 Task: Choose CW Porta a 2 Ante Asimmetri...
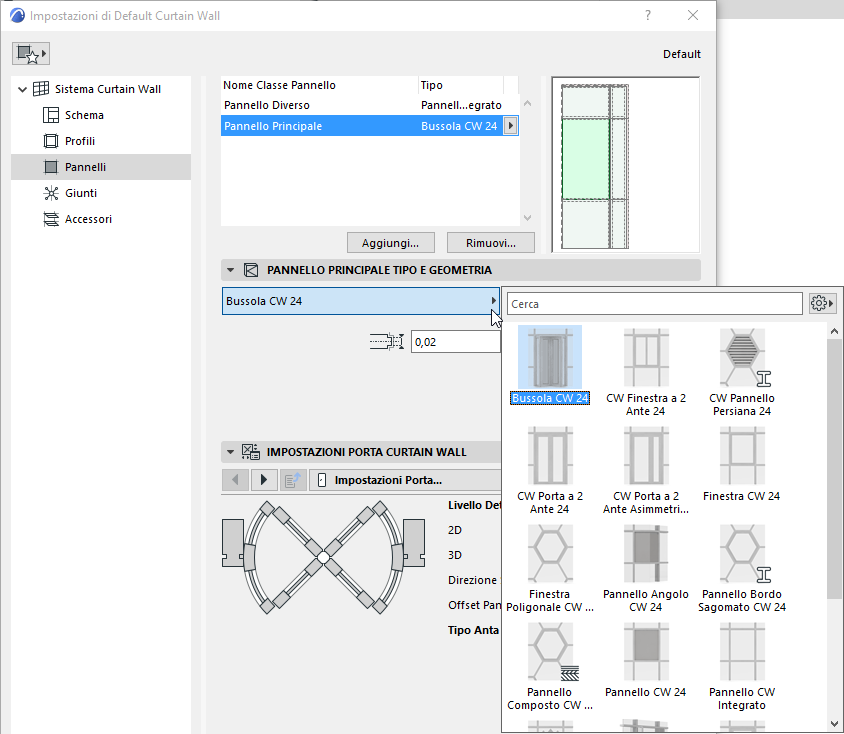point(646,470)
